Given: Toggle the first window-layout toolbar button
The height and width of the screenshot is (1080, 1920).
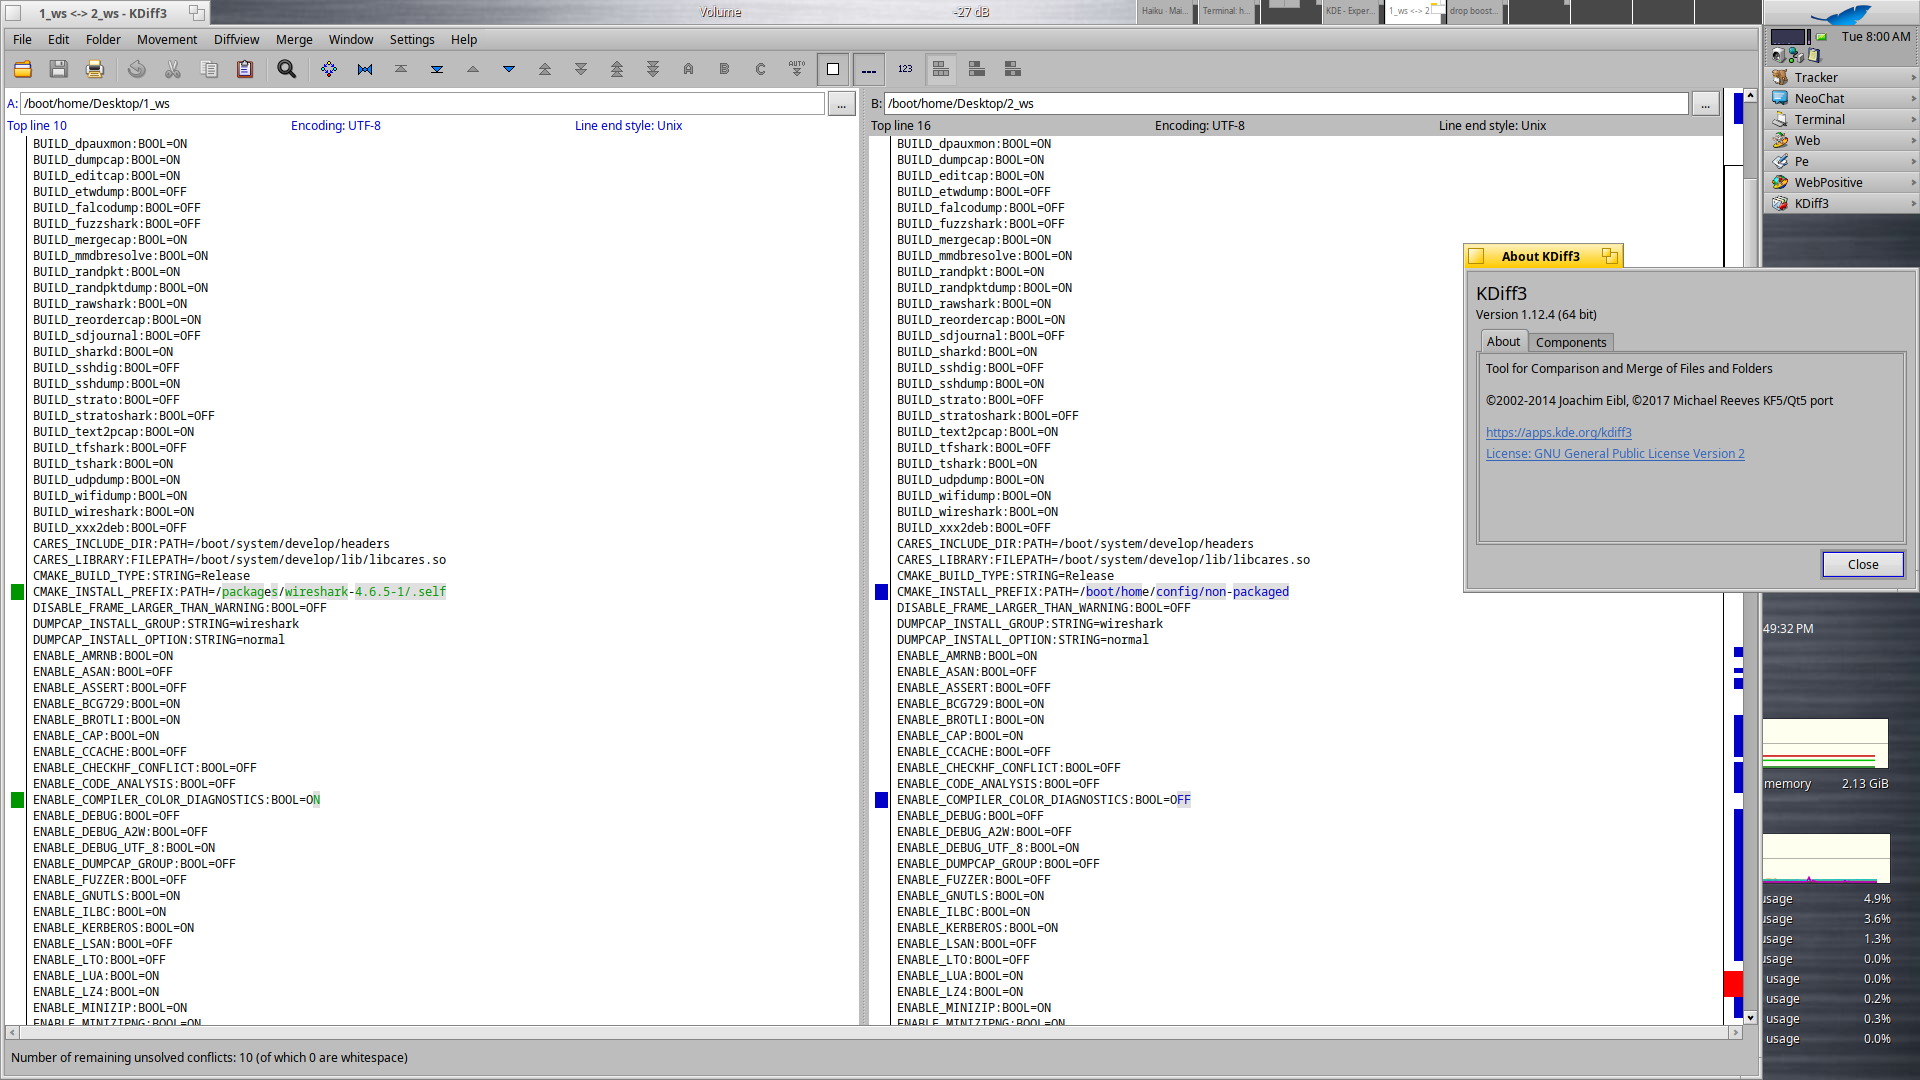Looking at the screenshot, I should pyautogui.click(x=941, y=69).
